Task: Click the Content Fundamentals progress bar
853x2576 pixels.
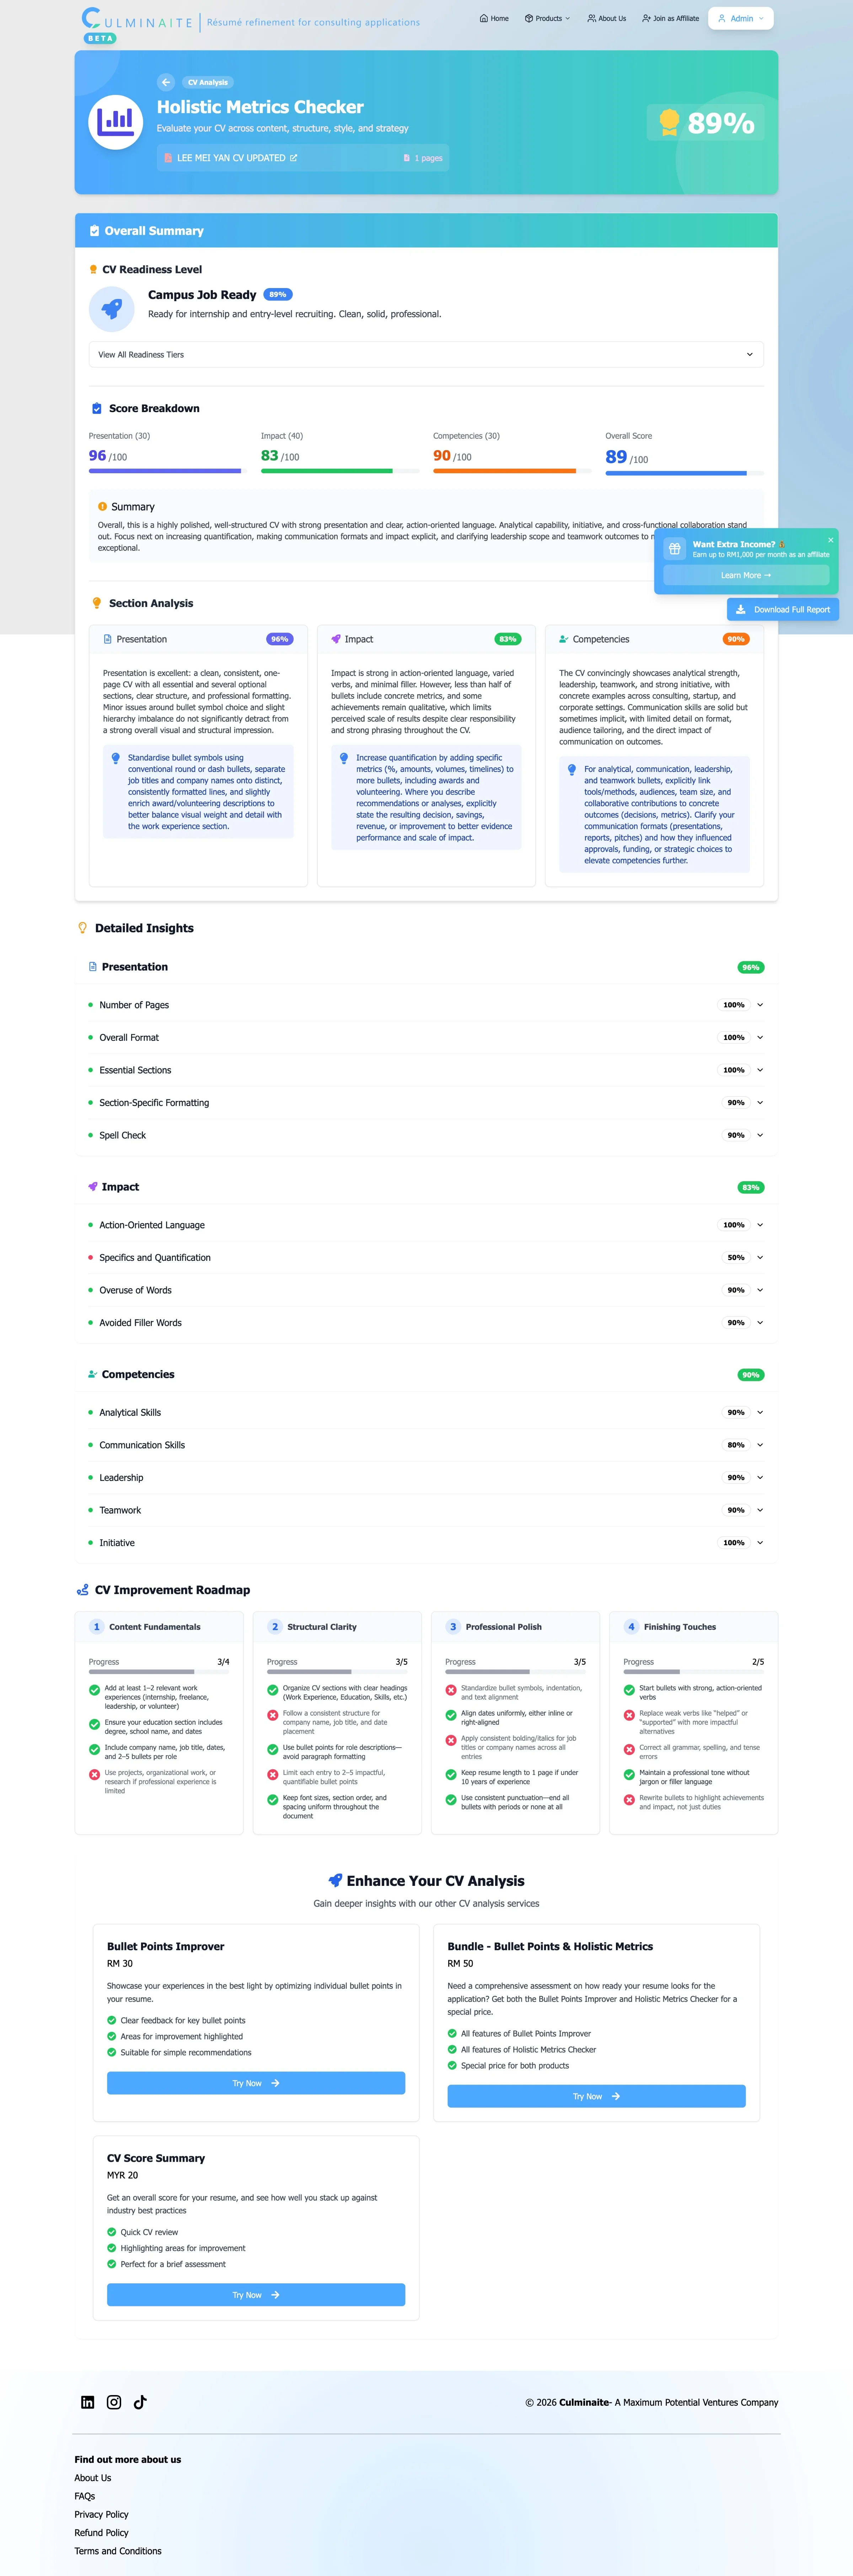Action: click(x=159, y=1672)
